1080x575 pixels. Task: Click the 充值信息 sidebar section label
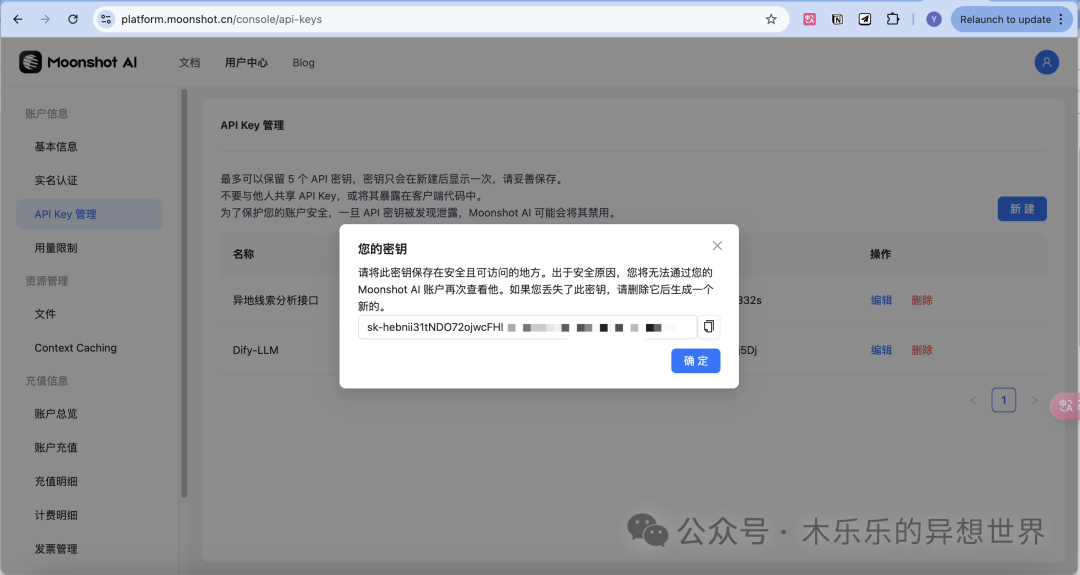[47, 381]
